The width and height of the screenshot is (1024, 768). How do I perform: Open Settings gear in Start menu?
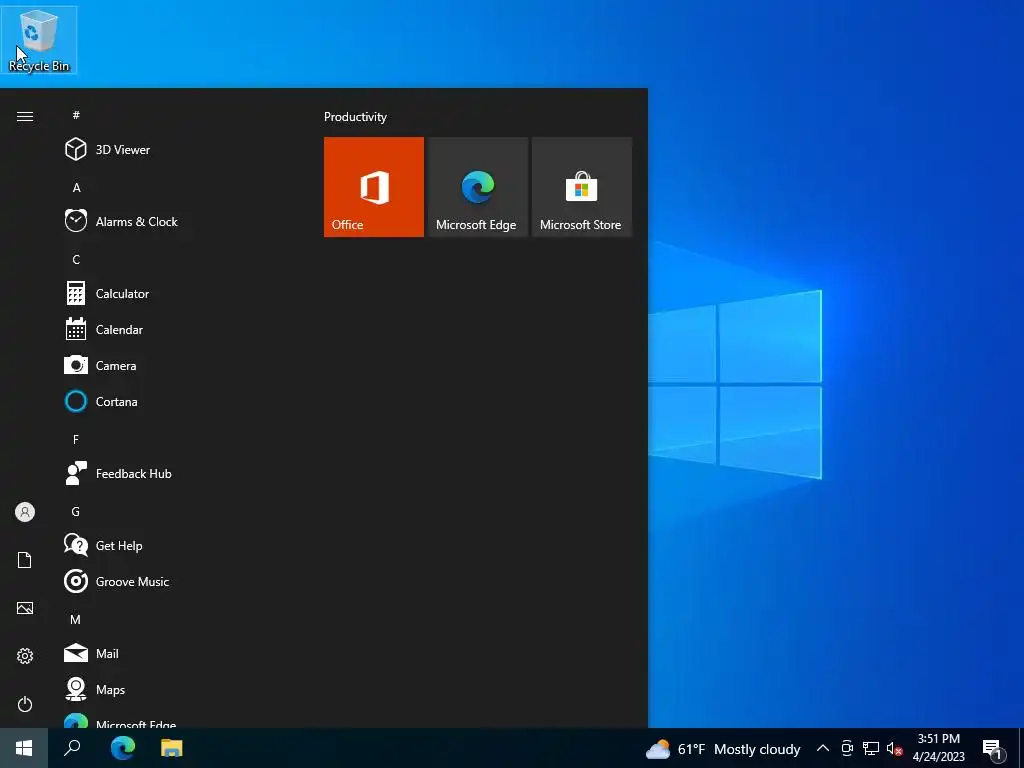[x=25, y=656]
